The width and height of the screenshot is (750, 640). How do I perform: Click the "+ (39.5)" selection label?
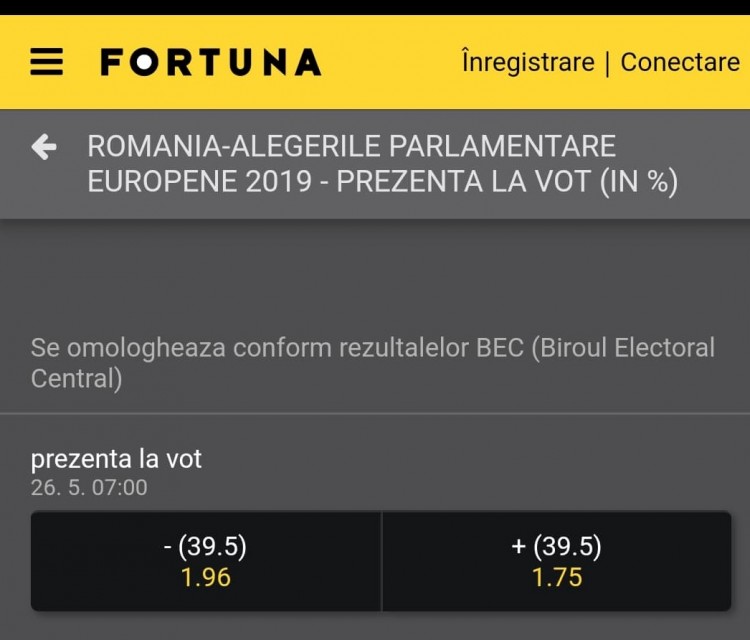click(x=556, y=546)
